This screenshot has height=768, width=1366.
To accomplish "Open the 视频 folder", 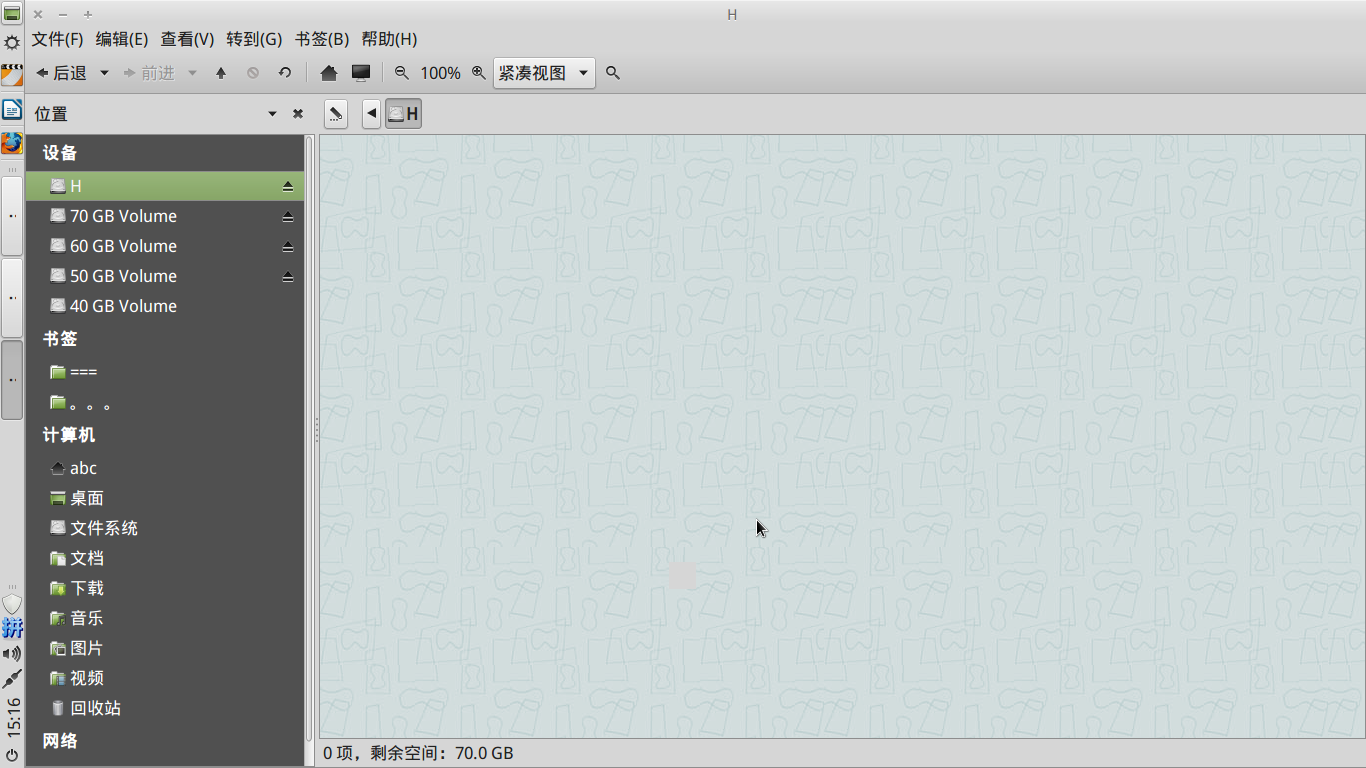I will point(165,678).
